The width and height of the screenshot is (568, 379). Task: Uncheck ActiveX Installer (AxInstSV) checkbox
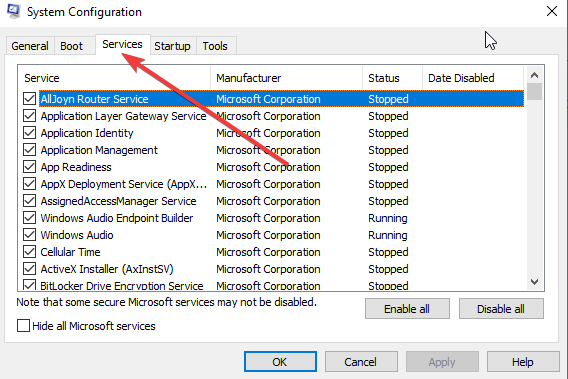click(x=29, y=269)
